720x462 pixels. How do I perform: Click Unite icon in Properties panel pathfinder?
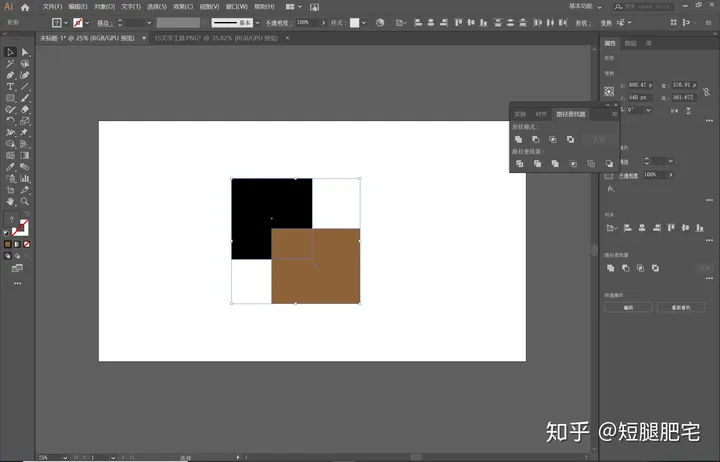point(610,268)
